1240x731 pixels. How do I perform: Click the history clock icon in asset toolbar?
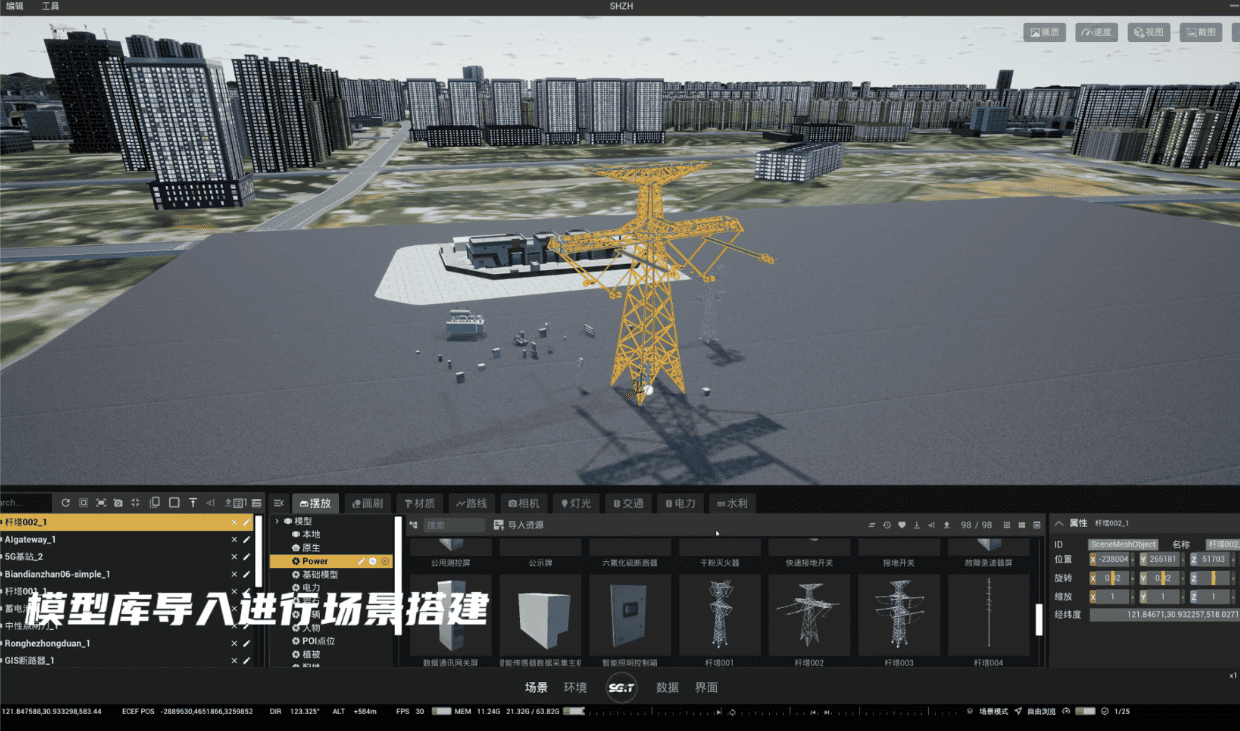[x=886, y=525]
